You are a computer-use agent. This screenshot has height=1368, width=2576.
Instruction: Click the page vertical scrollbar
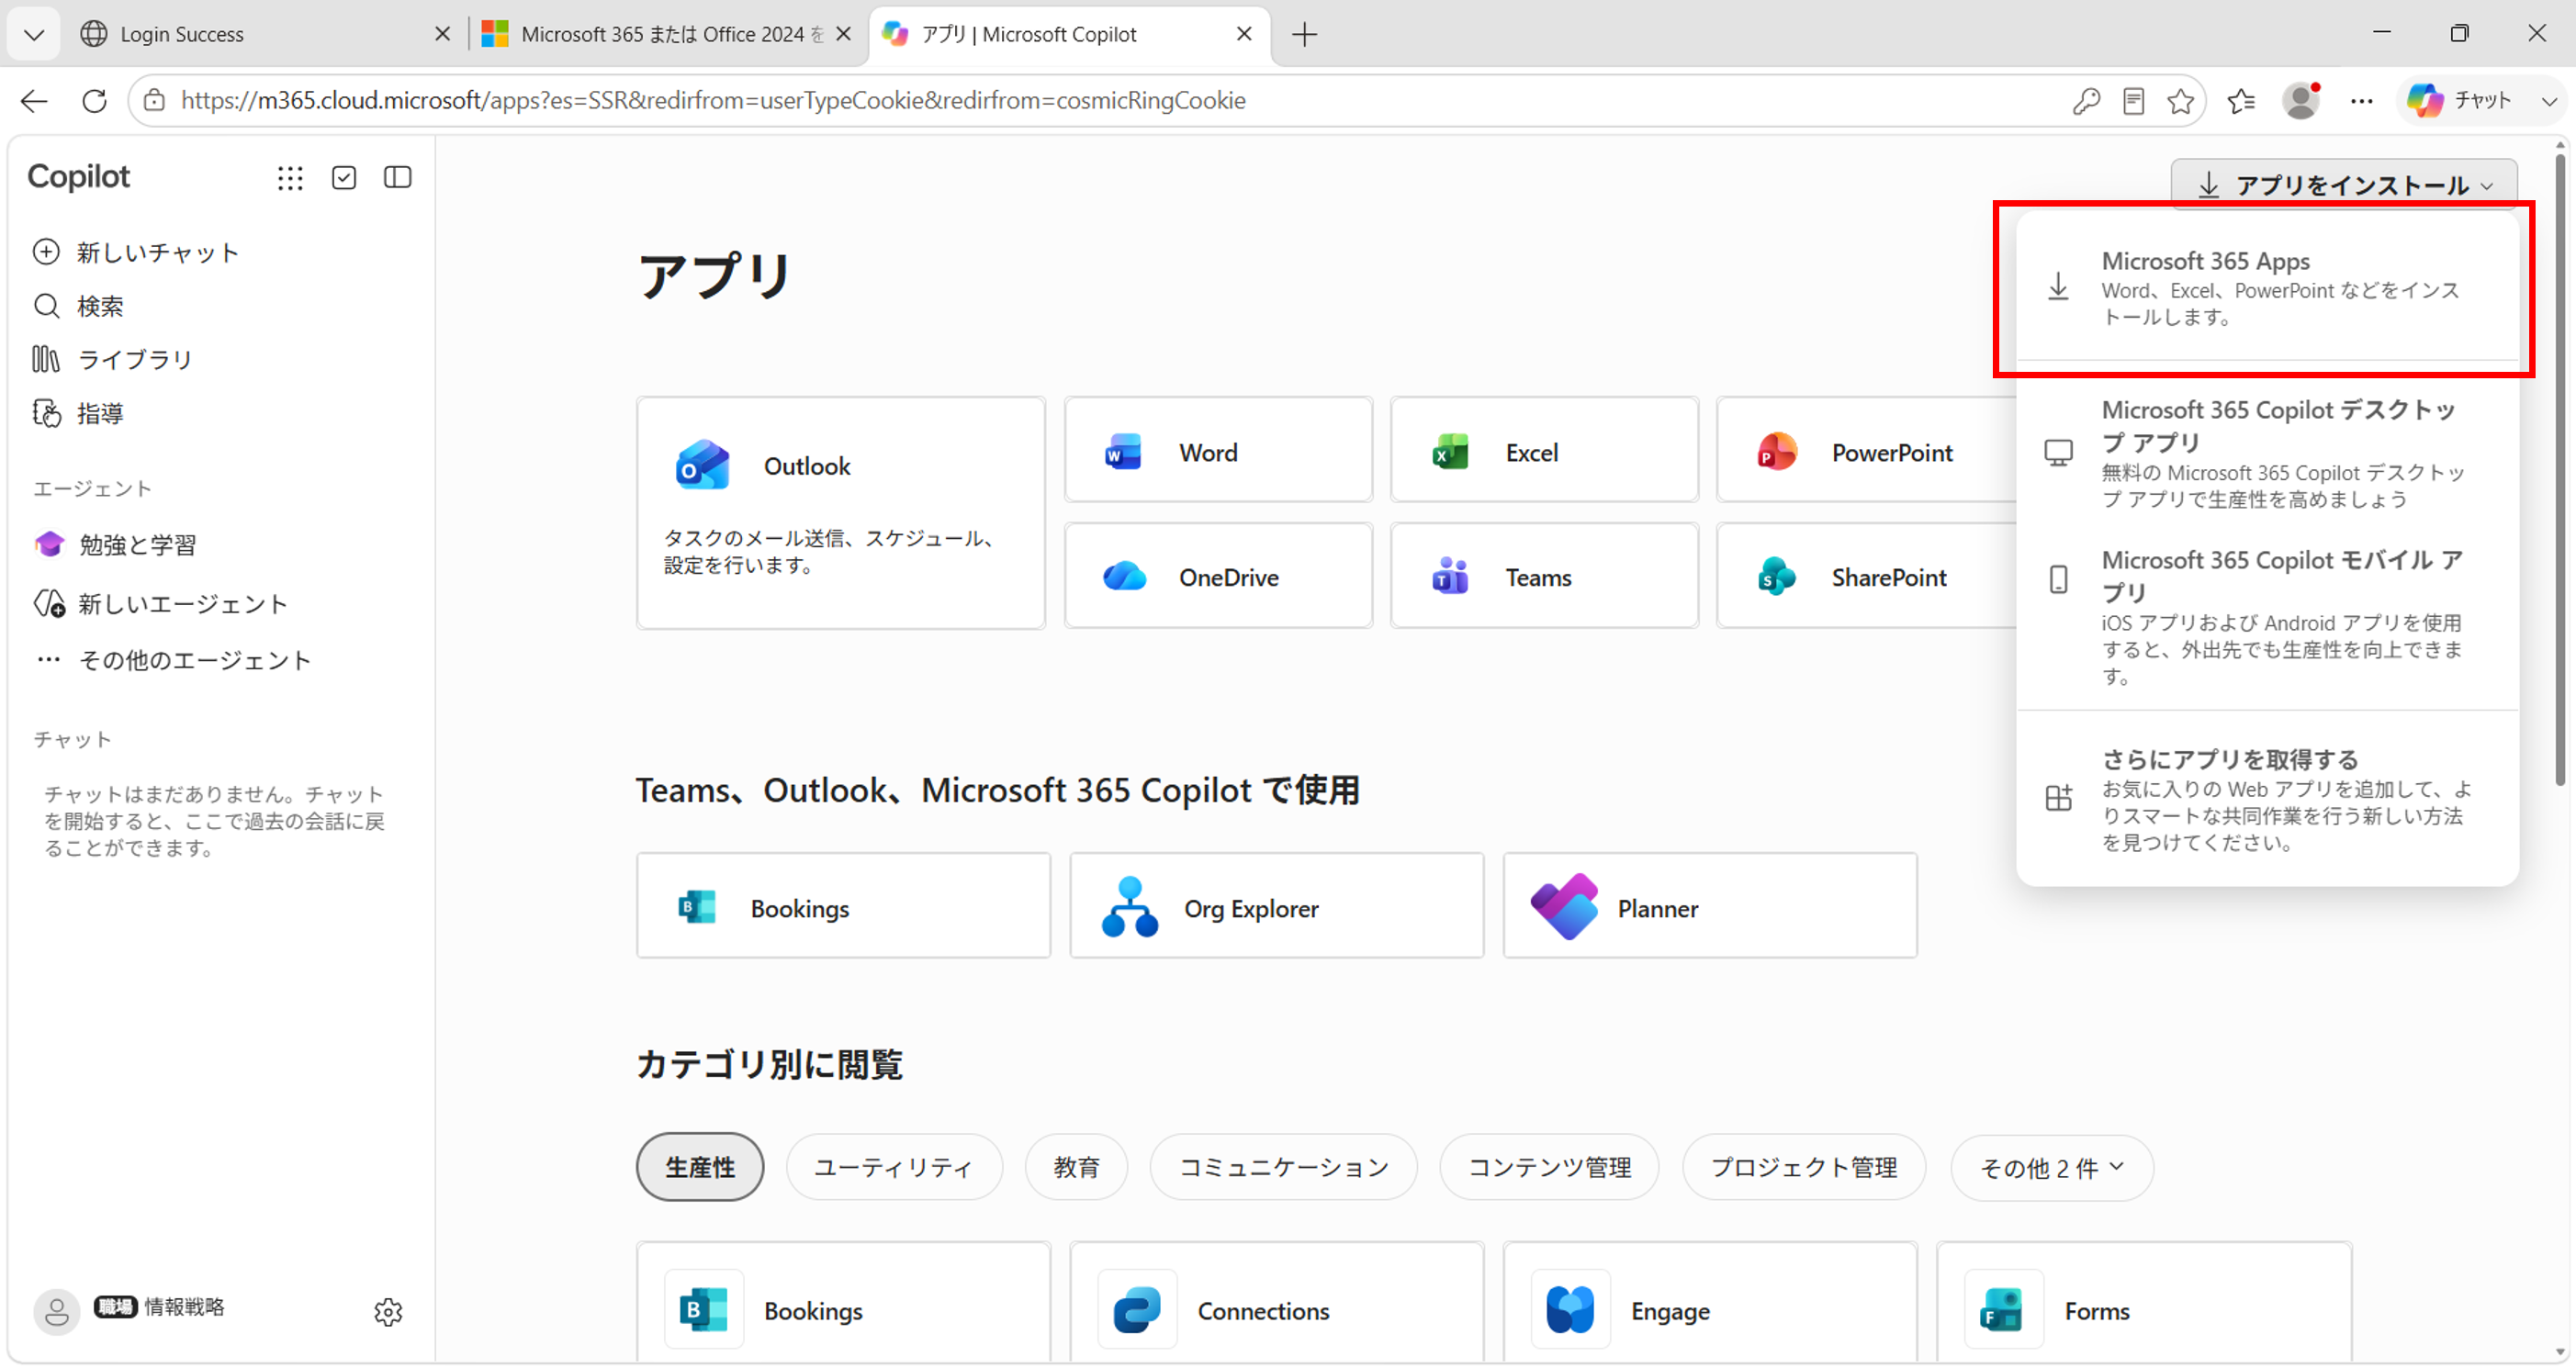coord(2560,470)
